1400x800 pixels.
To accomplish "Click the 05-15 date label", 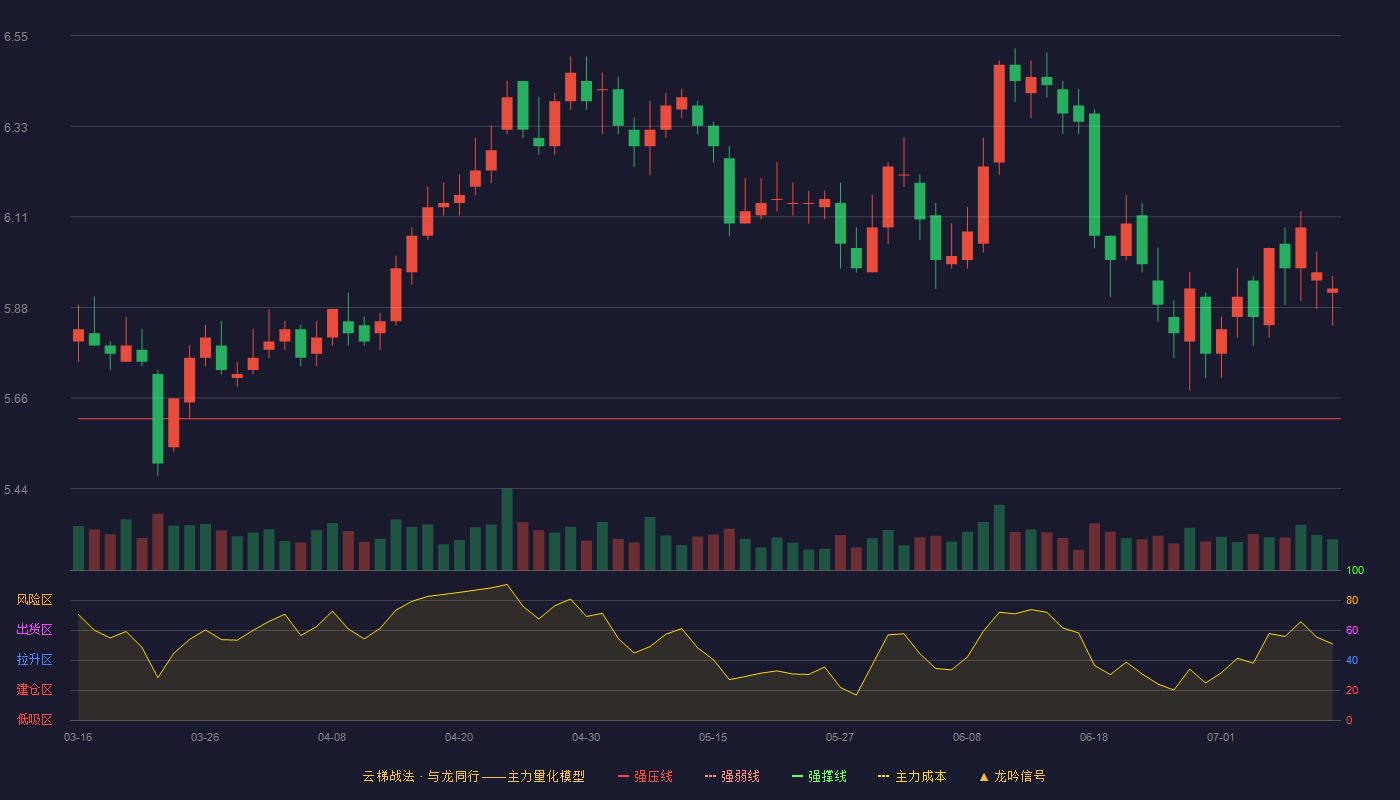I will [713, 737].
